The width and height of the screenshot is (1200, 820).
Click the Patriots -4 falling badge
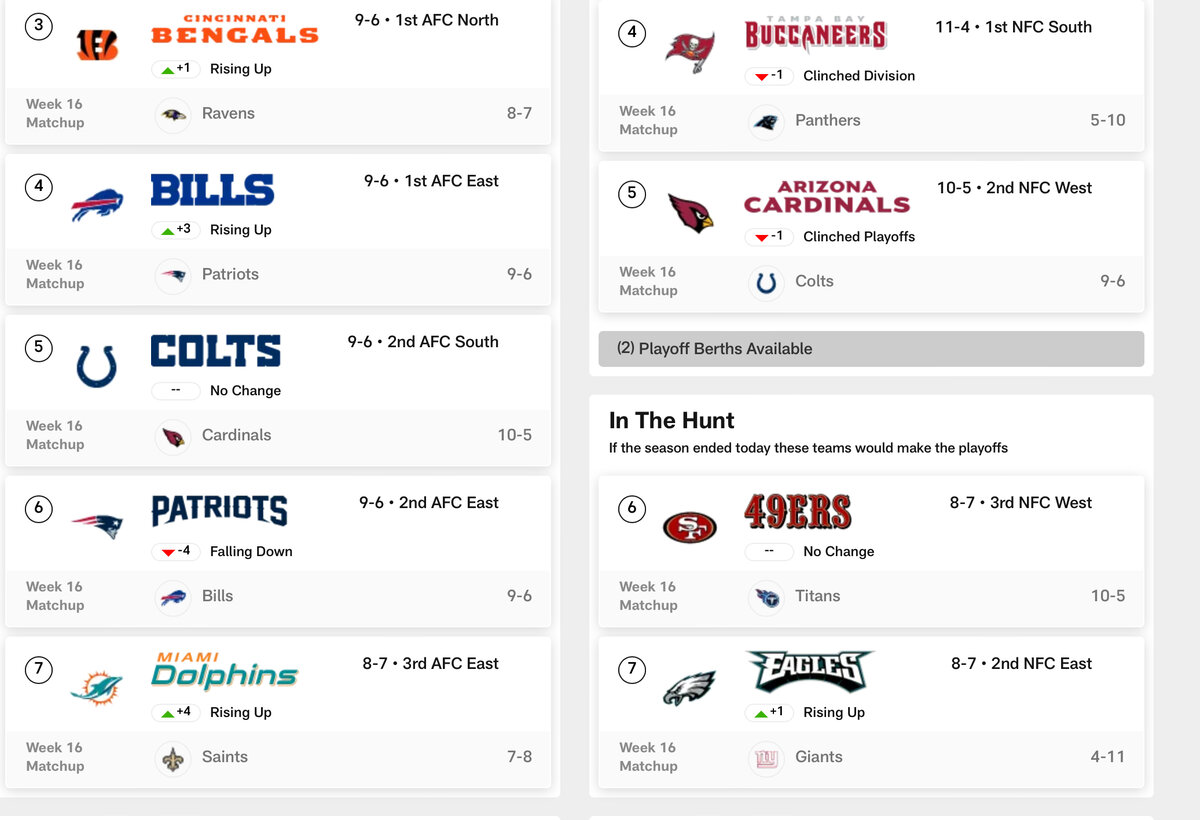tap(176, 552)
